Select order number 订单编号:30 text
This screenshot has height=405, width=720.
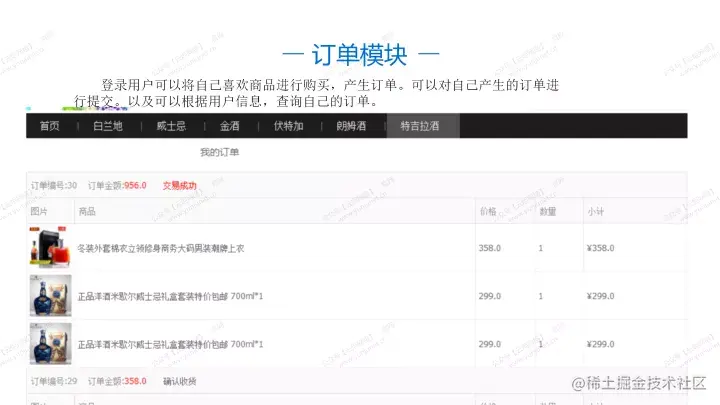coord(54,186)
